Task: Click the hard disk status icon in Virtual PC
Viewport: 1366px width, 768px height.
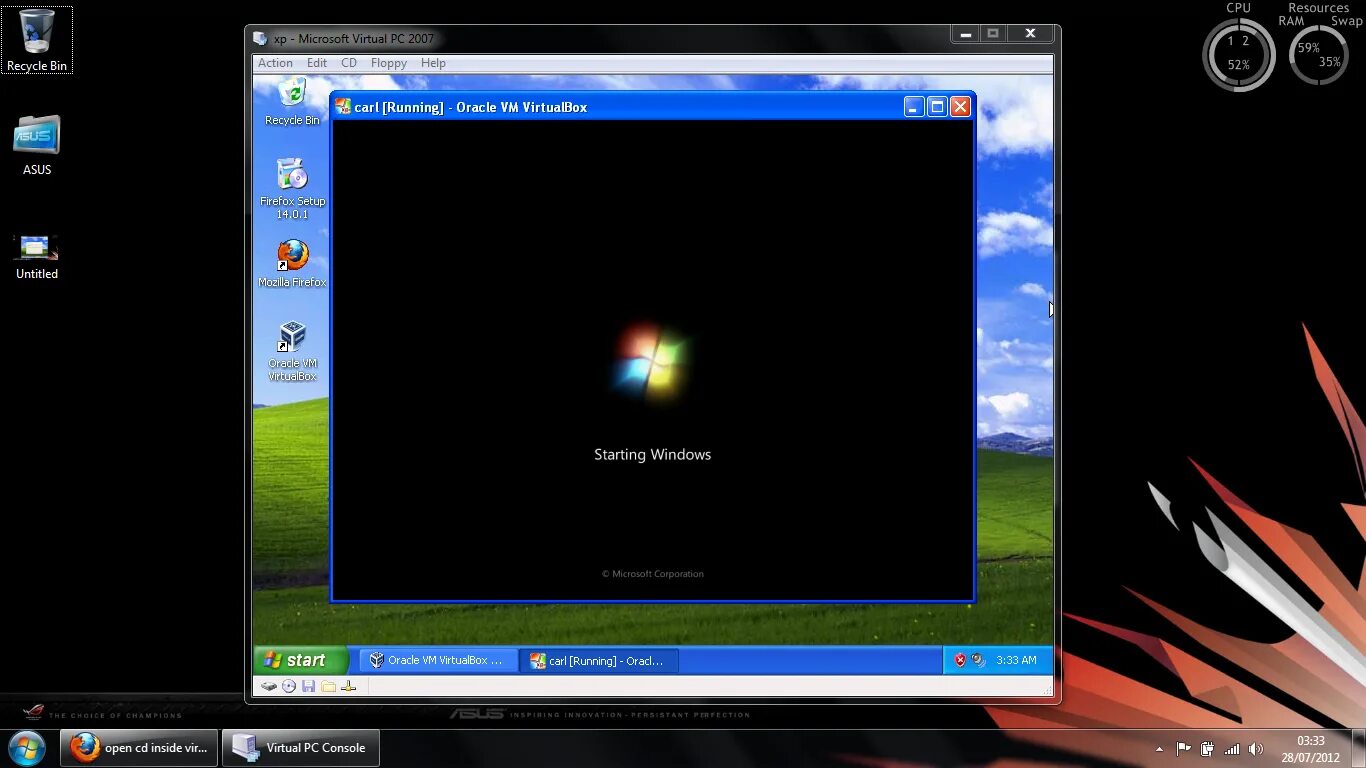Action: [x=268, y=686]
